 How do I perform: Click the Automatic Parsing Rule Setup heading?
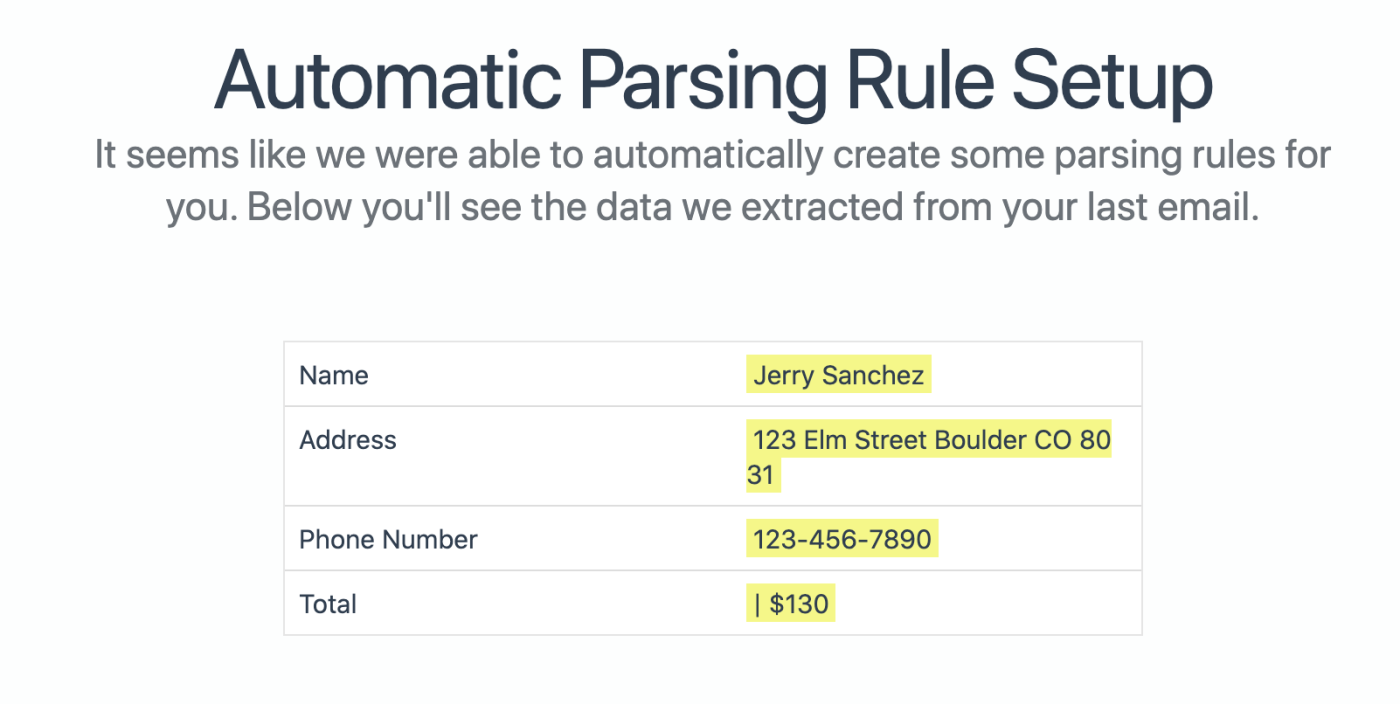(x=713, y=80)
